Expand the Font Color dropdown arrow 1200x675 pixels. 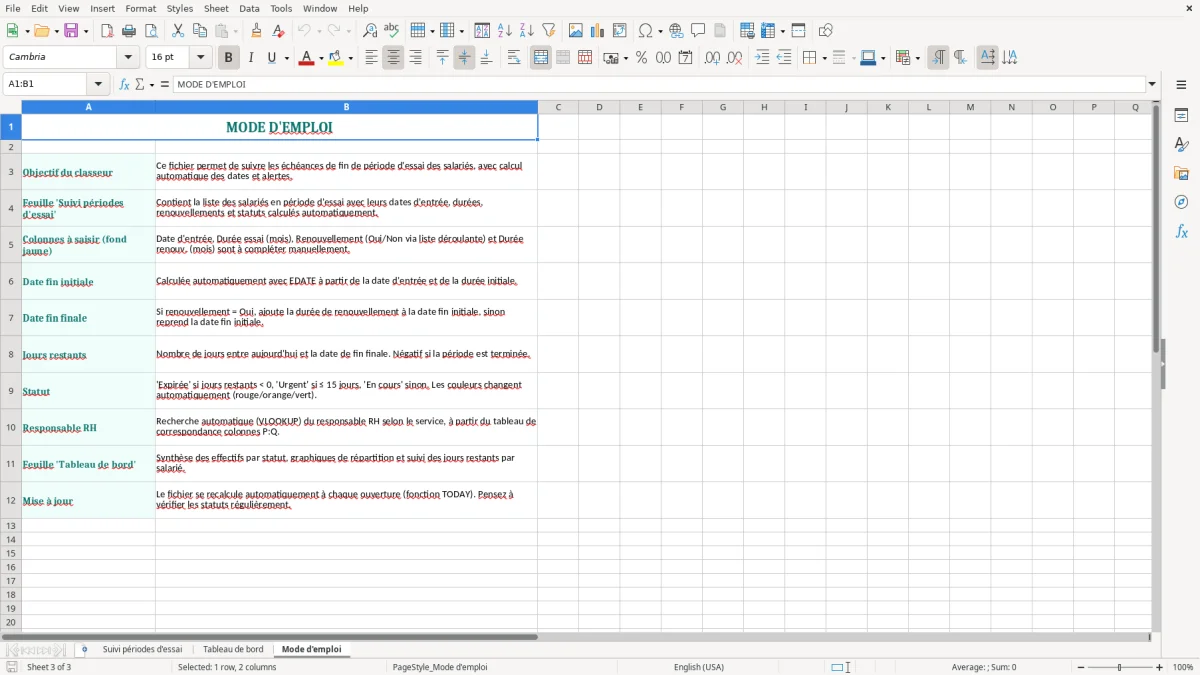(x=321, y=58)
